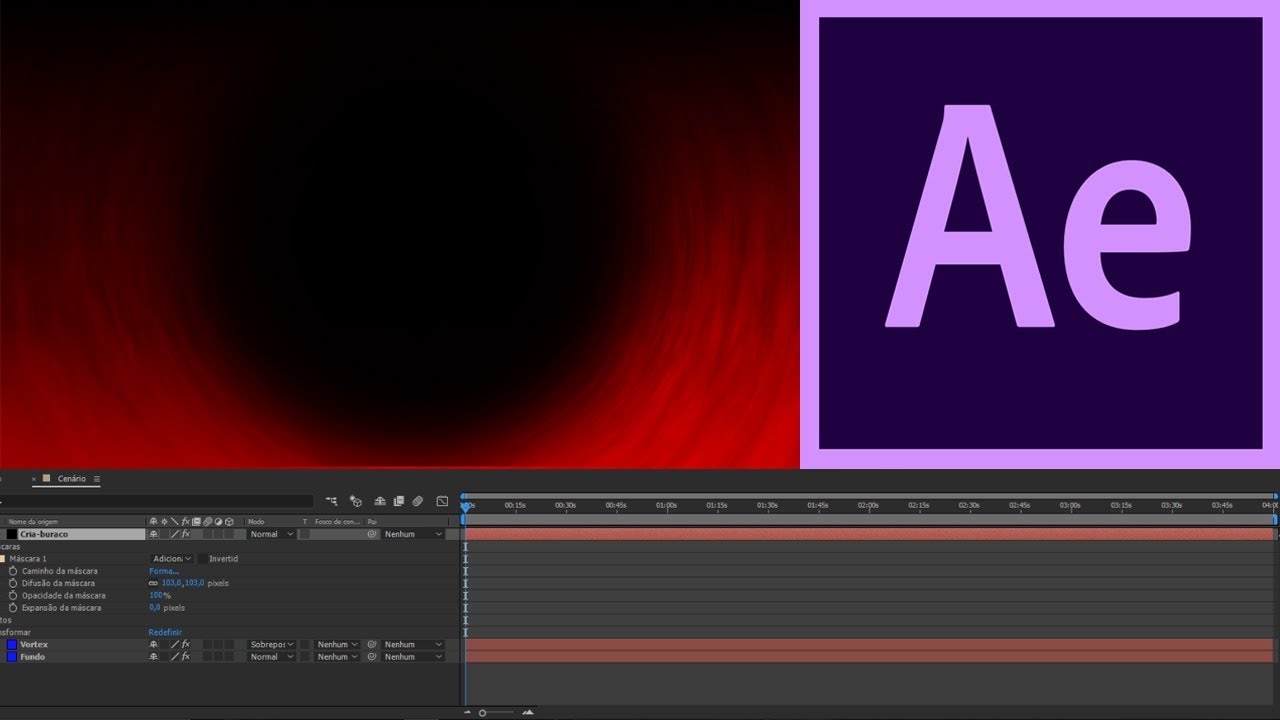Click first 103,0 mask feather value
Image resolution: width=1280 pixels, height=720 pixels.
point(171,583)
